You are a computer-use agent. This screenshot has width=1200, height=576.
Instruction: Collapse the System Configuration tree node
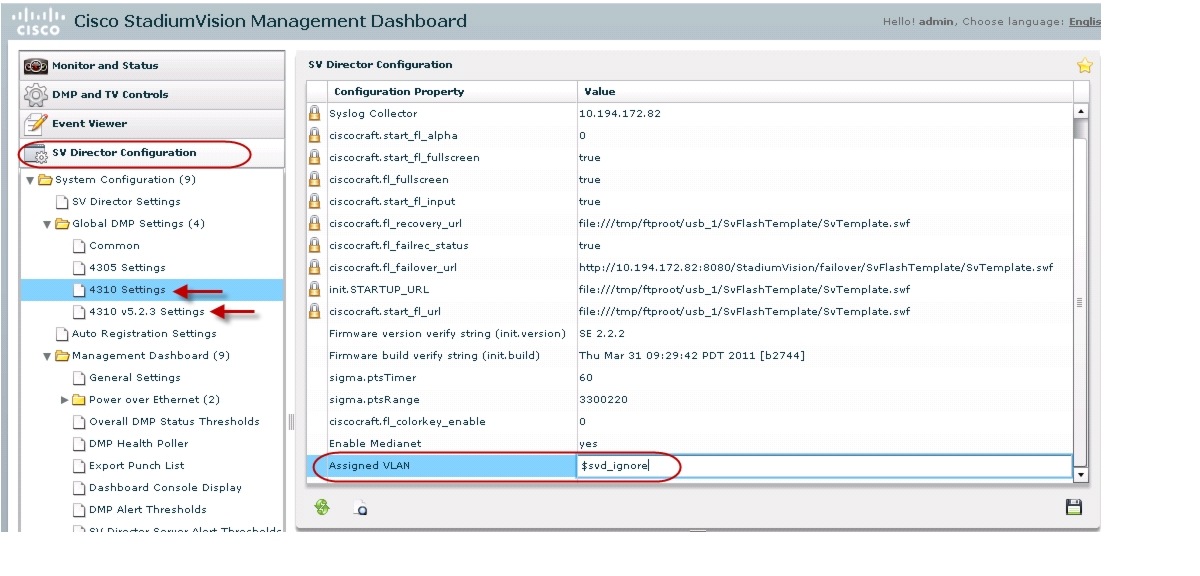point(30,180)
